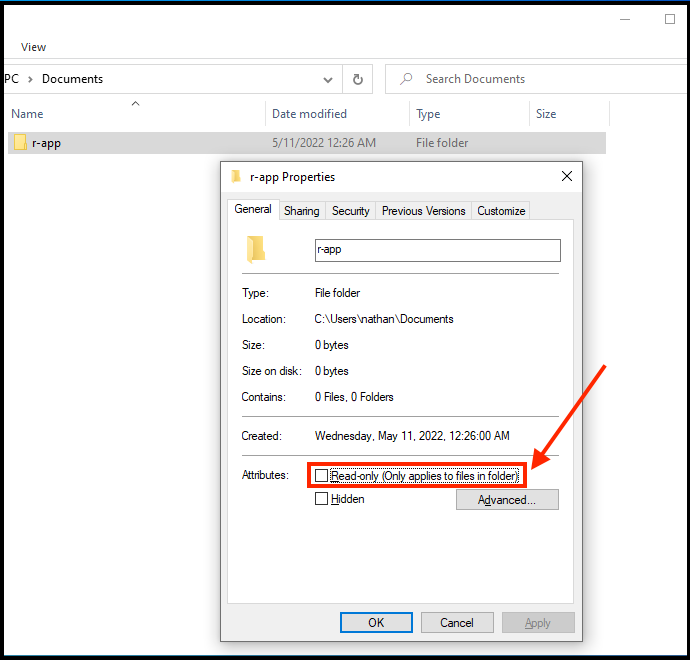The image size is (690, 660).
Task: Click the Created date Wednesday, May 11, 2022
Action: click(x=412, y=436)
